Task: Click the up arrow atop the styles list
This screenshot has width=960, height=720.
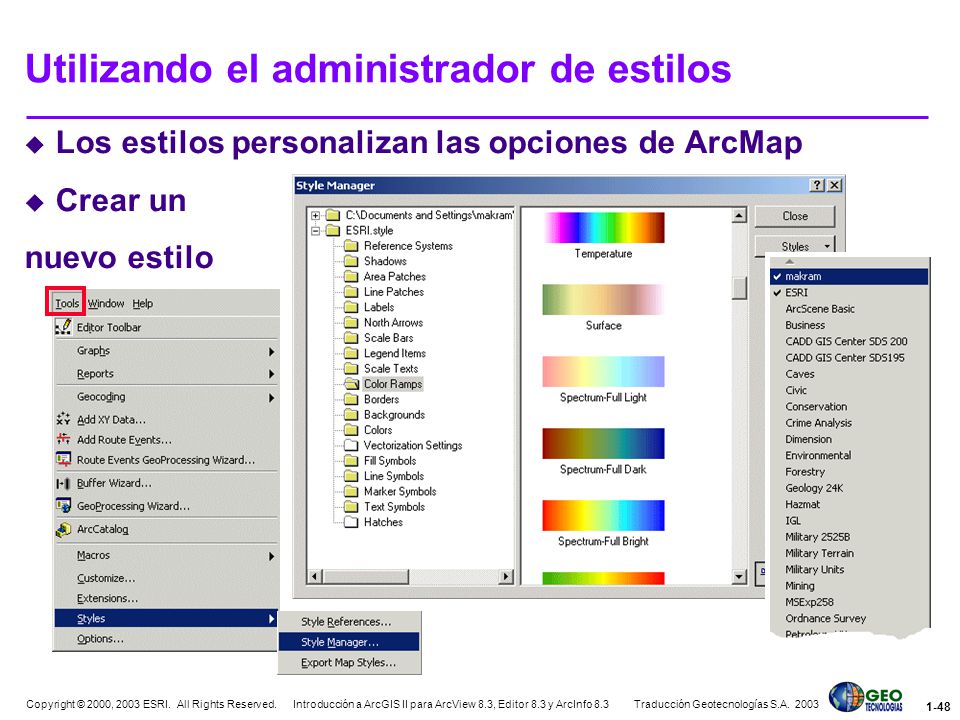Action: click(x=789, y=262)
